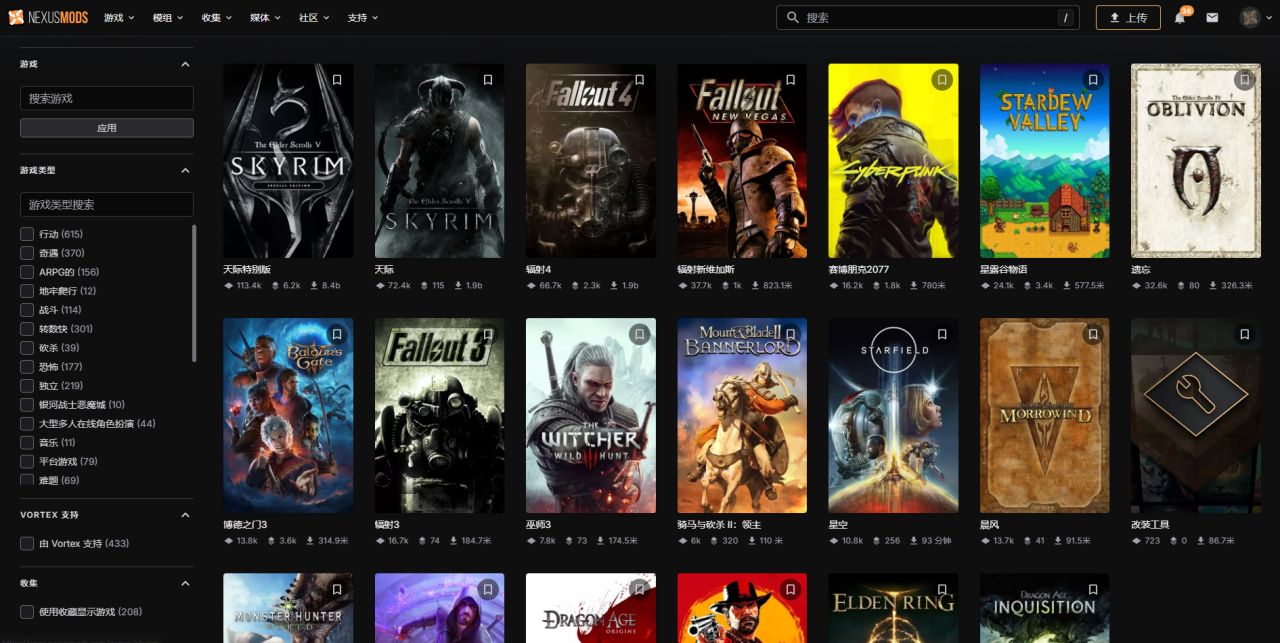Bookmark the 改装工具 card
1280x643 pixels.
tap(1244, 334)
